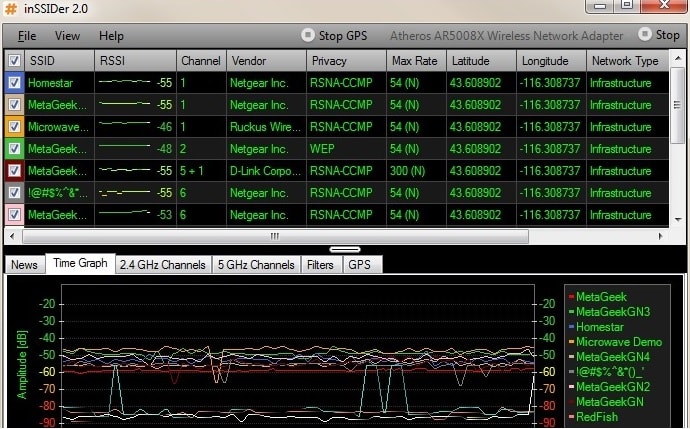Viewport: 690px width, 429px height.
Task: Click the Stop GPS icon
Action: point(308,35)
